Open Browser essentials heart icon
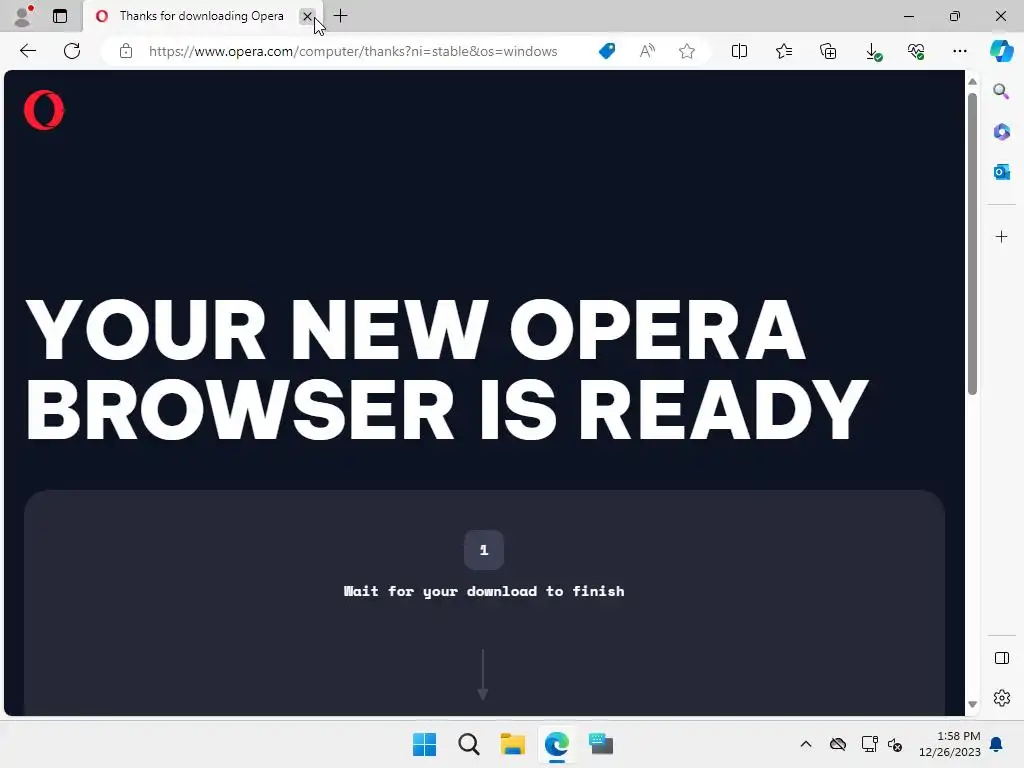Image resolution: width=1024 pixels, height=768 pixels. [x=916, y=51]
